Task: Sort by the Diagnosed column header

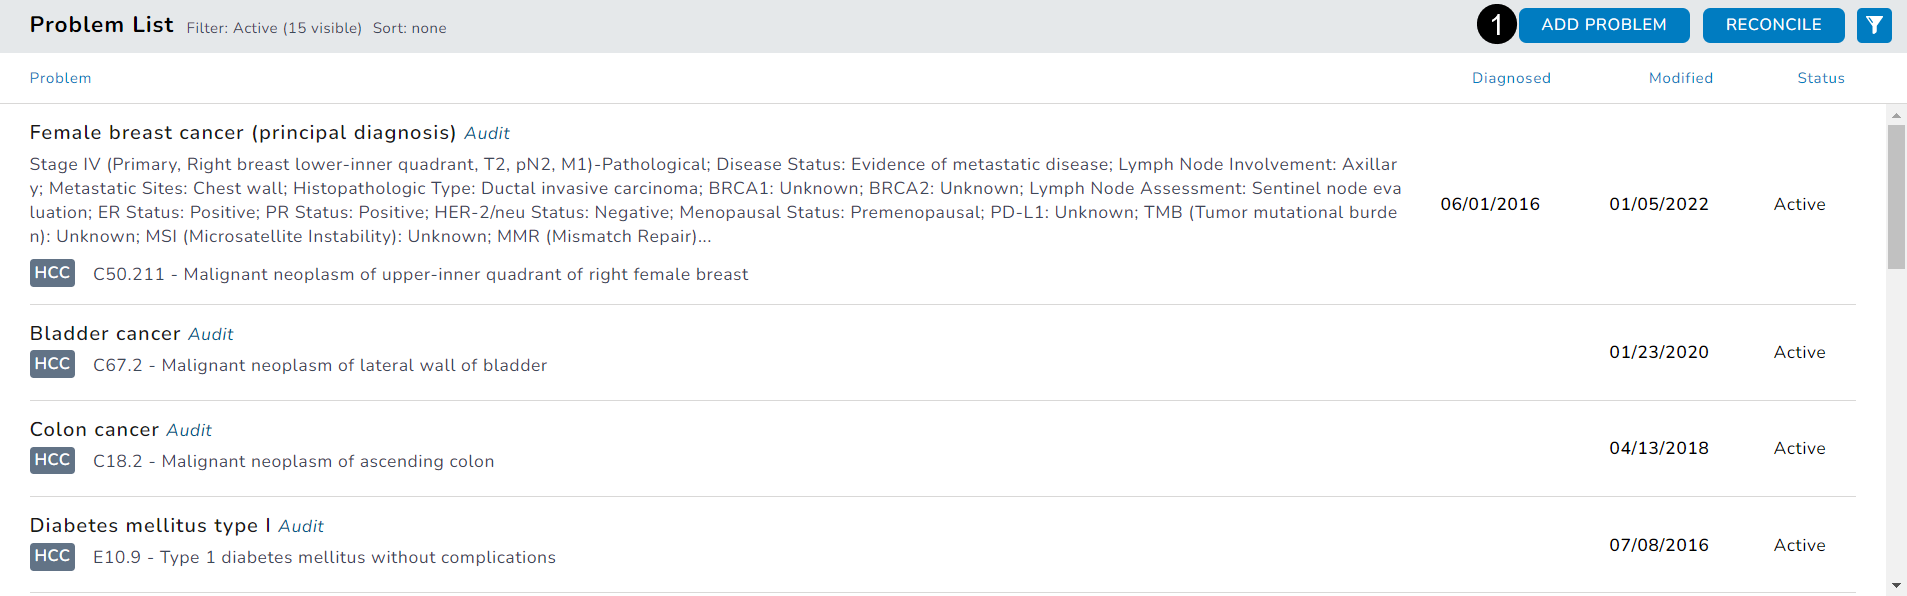Action: pyautogui.click(x=1511, y=78)
